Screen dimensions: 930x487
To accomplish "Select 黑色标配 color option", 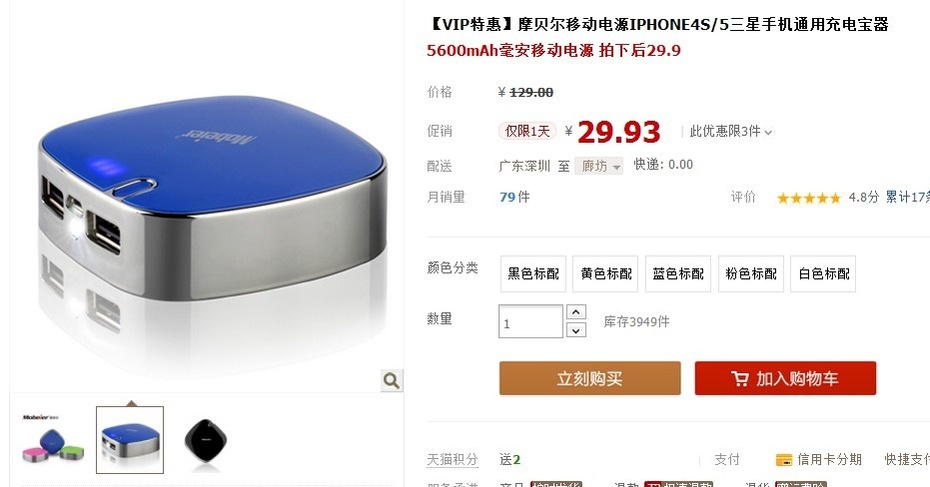I will (533, 273).
